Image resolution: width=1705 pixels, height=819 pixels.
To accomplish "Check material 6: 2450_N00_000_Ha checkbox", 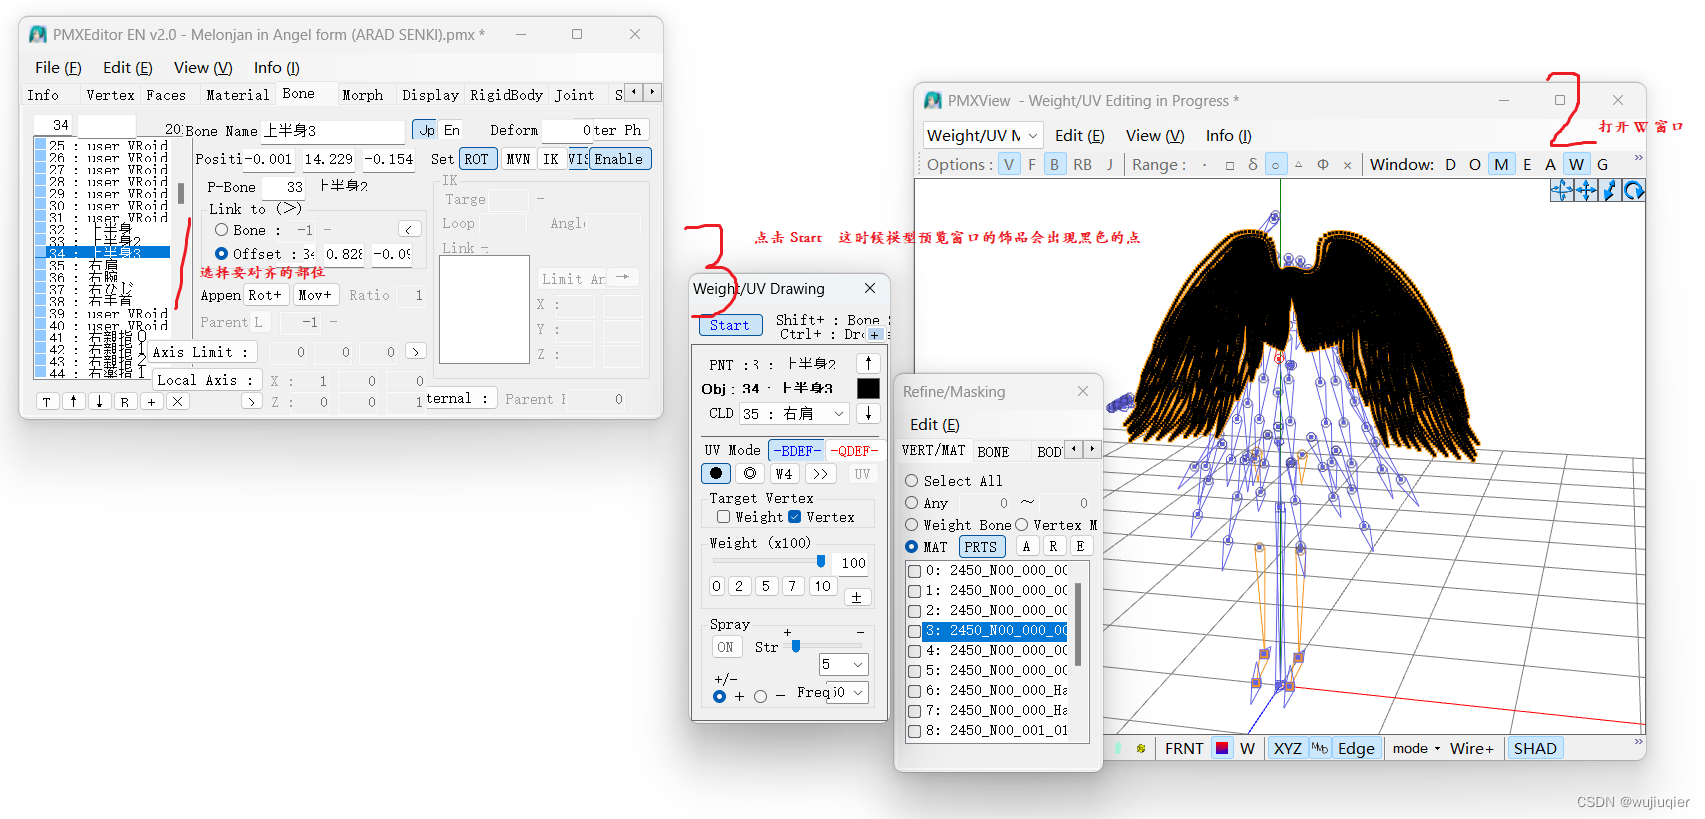I will pyautogui.click(x=914, y=691).
